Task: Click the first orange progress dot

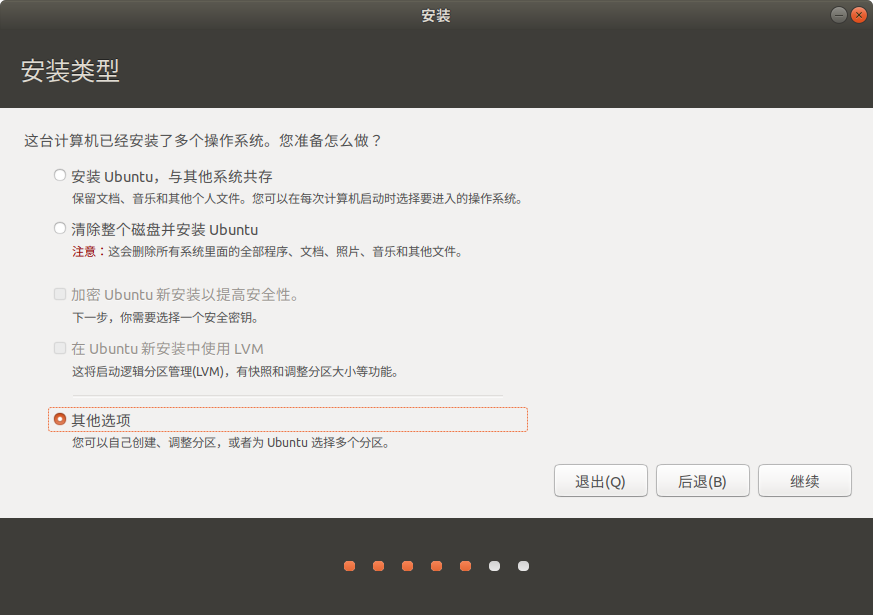Action: (349, 566)
